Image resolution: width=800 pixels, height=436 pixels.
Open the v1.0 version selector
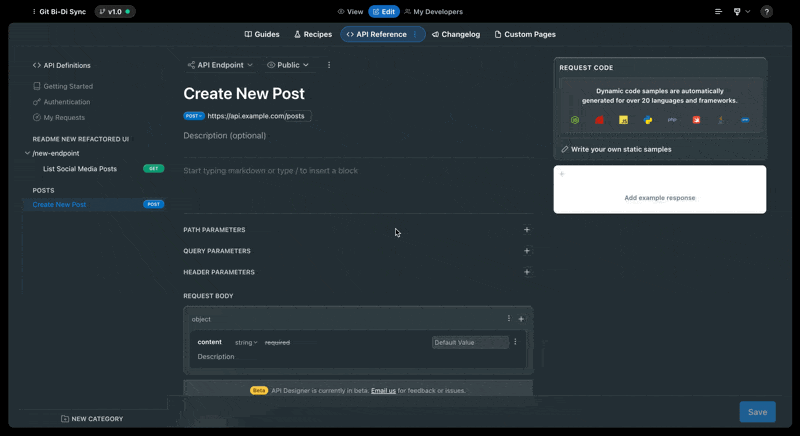pyautogui.click(x=115, y=12)
